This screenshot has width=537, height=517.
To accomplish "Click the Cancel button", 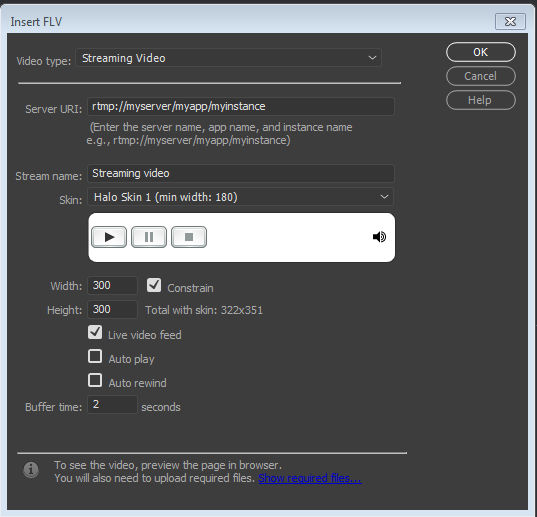I will (x=481, y=76).
